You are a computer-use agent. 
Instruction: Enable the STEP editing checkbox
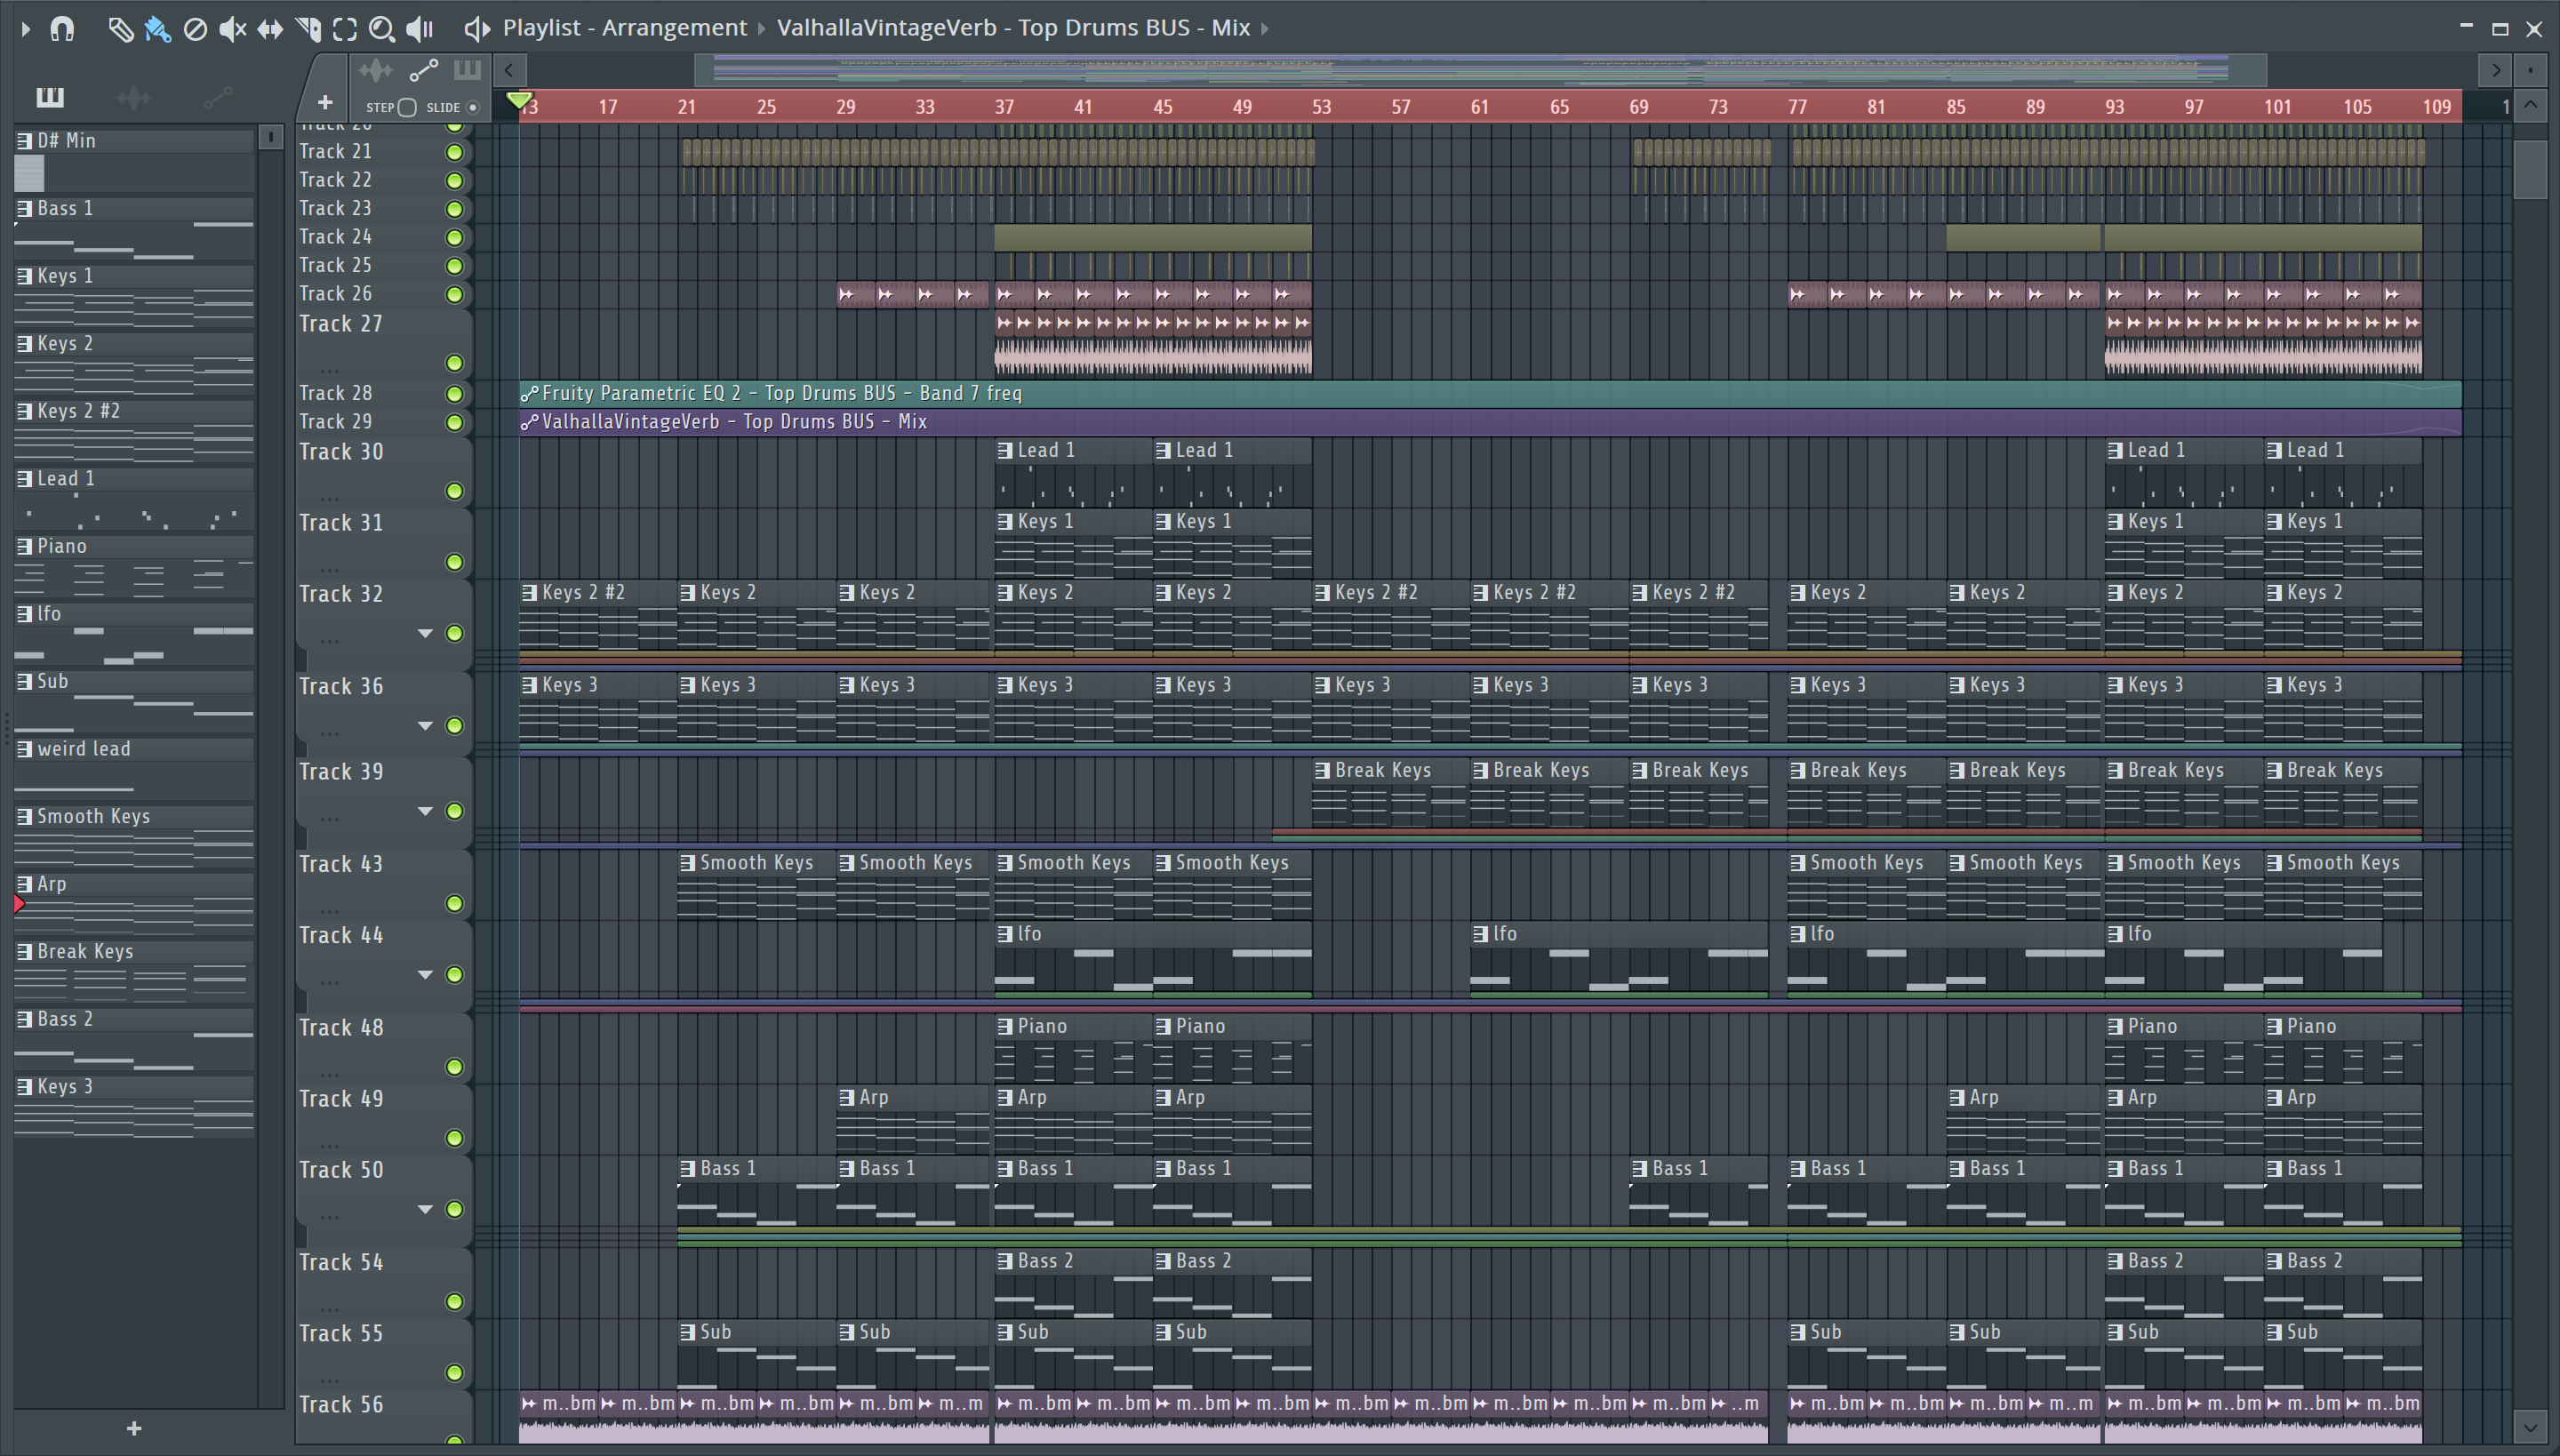click(407, 107)
